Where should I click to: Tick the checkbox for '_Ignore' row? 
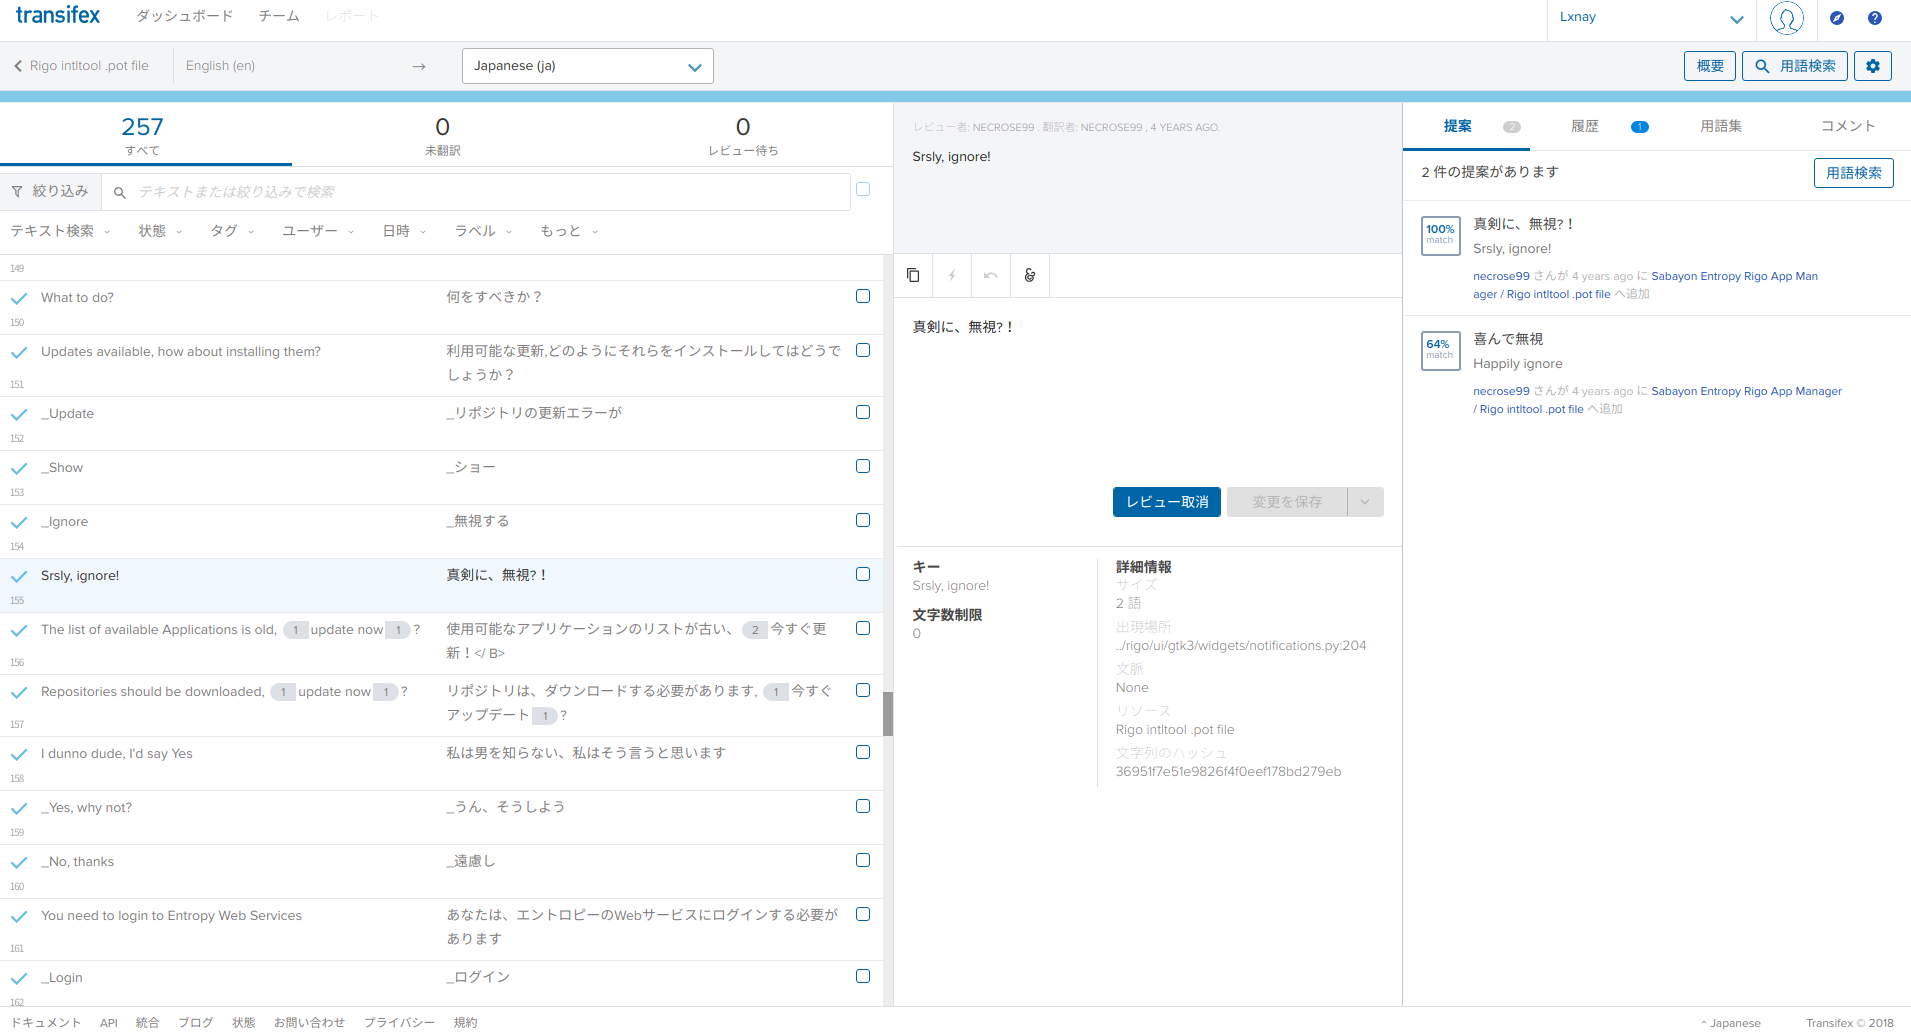pyautogui.click(x=863, y=521)
